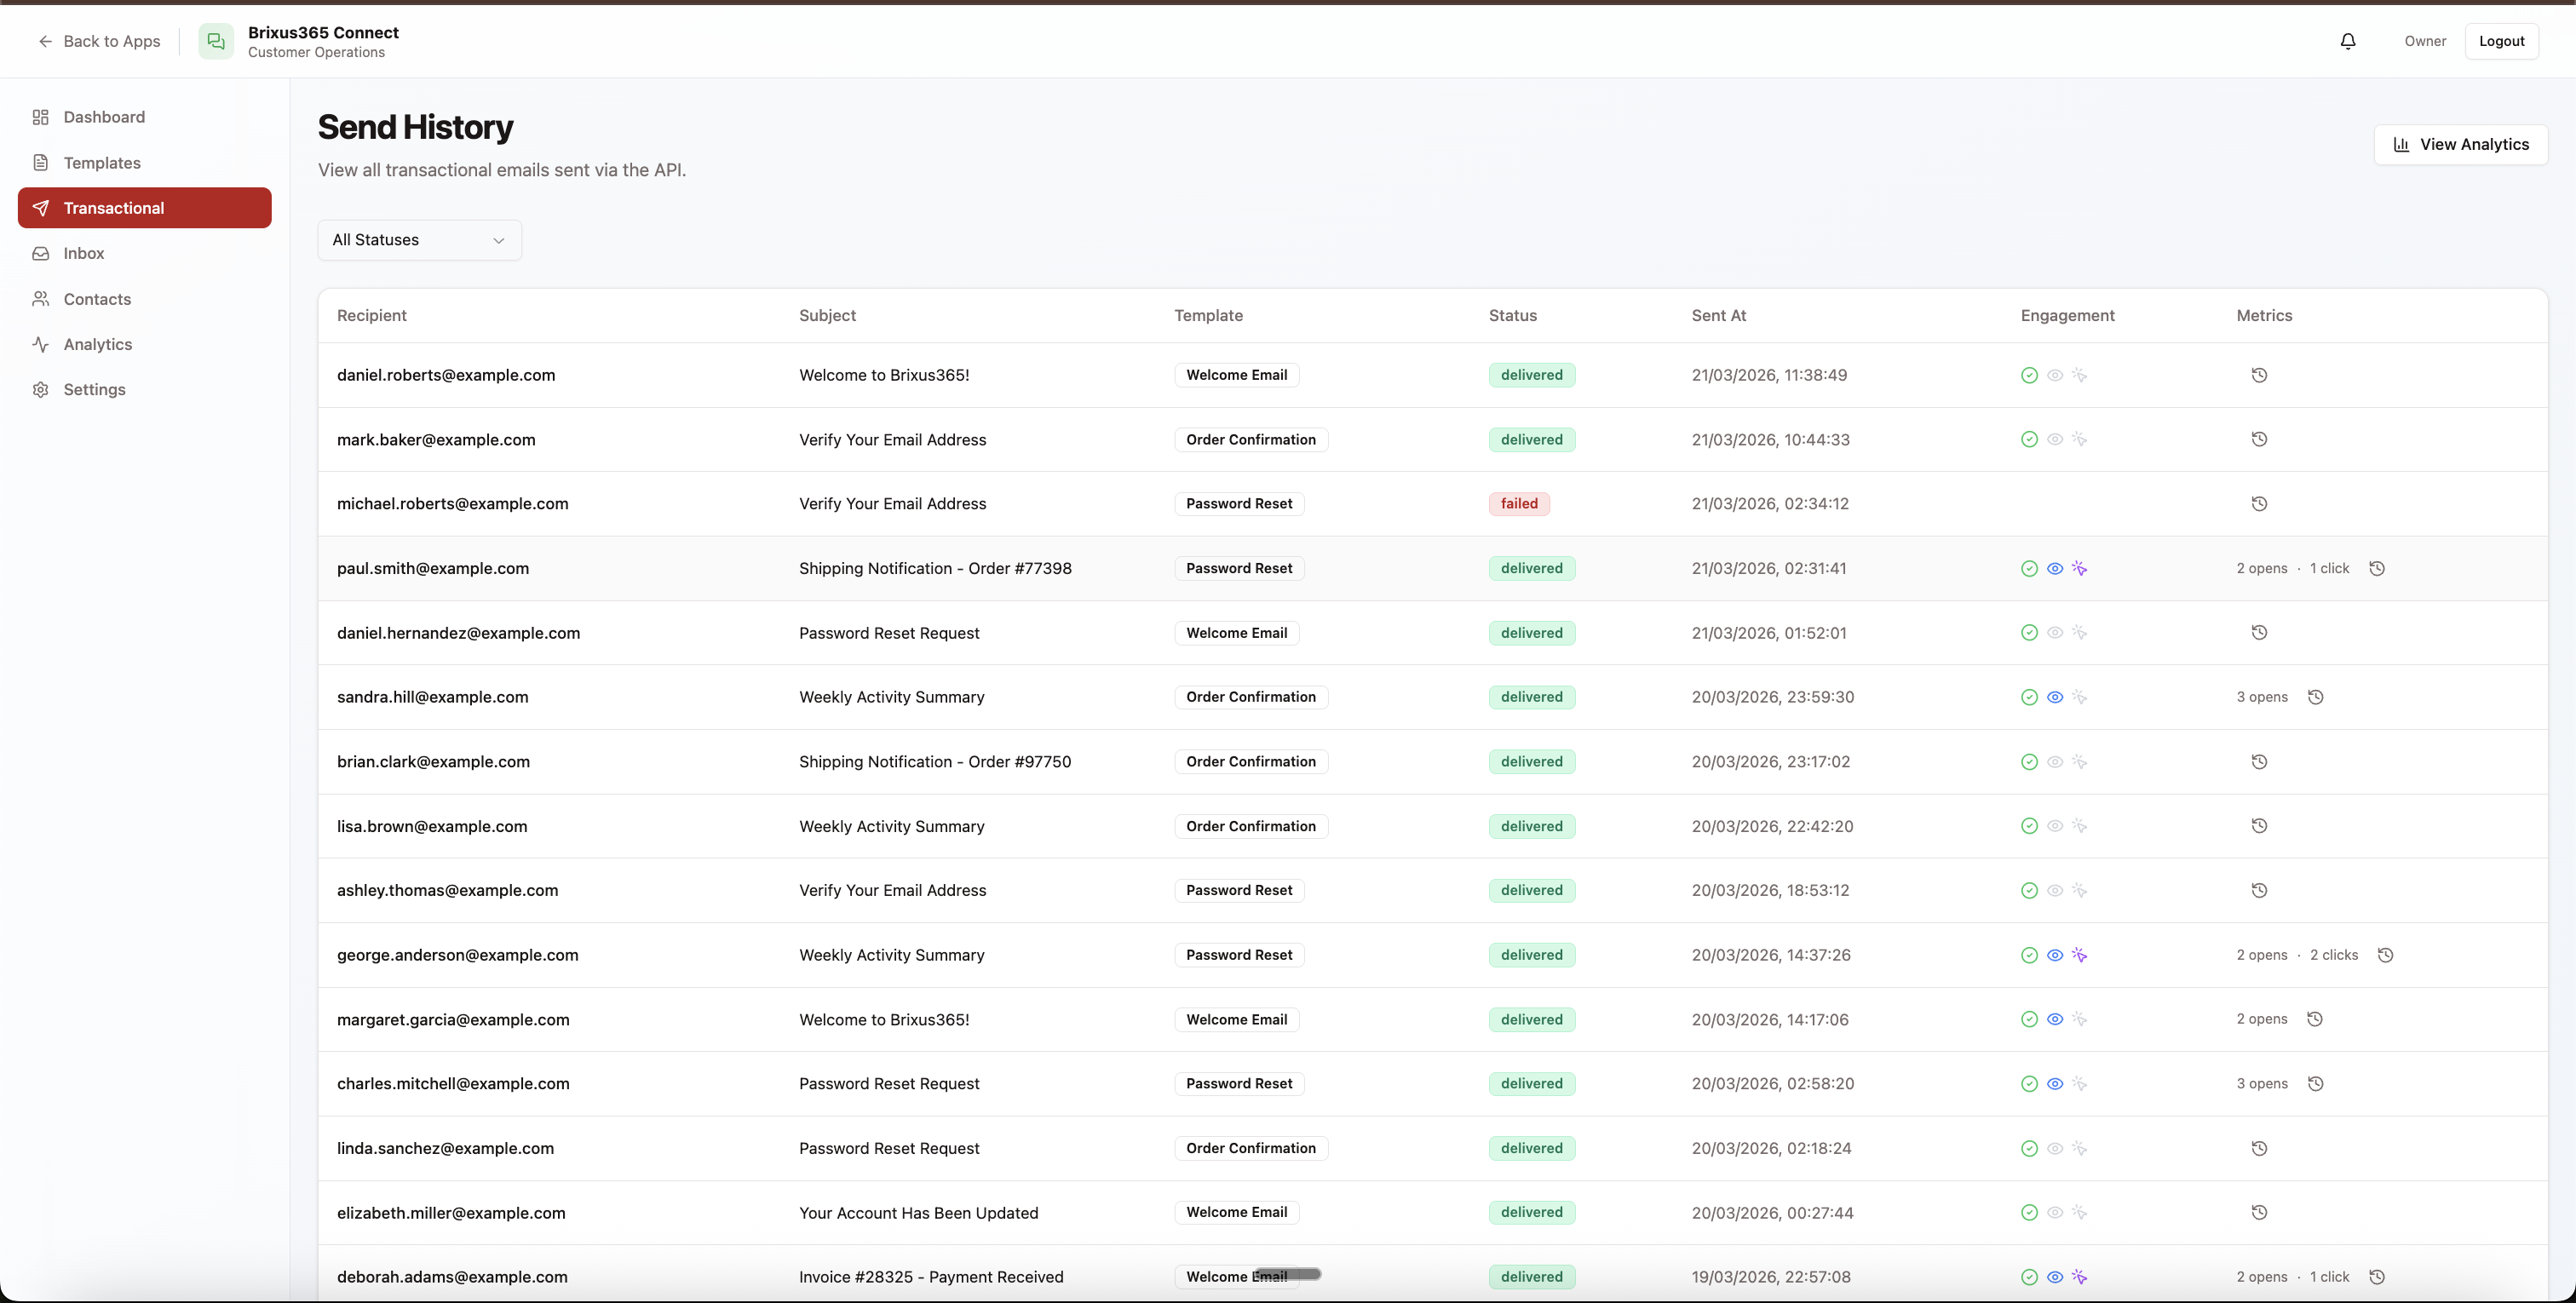
Task: Click subject Your Account Has Been Updated
Action: 918,1213
